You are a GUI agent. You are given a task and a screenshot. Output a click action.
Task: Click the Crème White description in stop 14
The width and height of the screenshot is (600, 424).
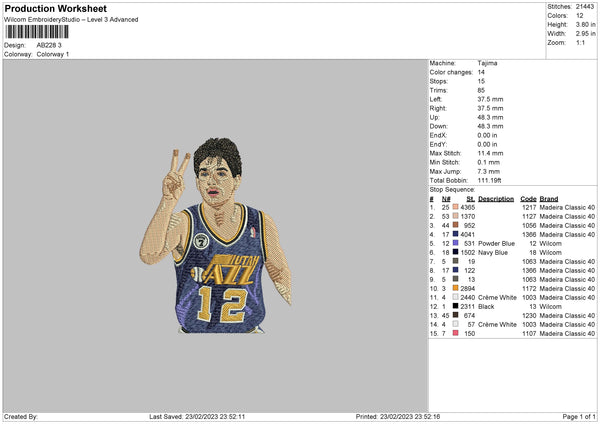tap(497, 325)
